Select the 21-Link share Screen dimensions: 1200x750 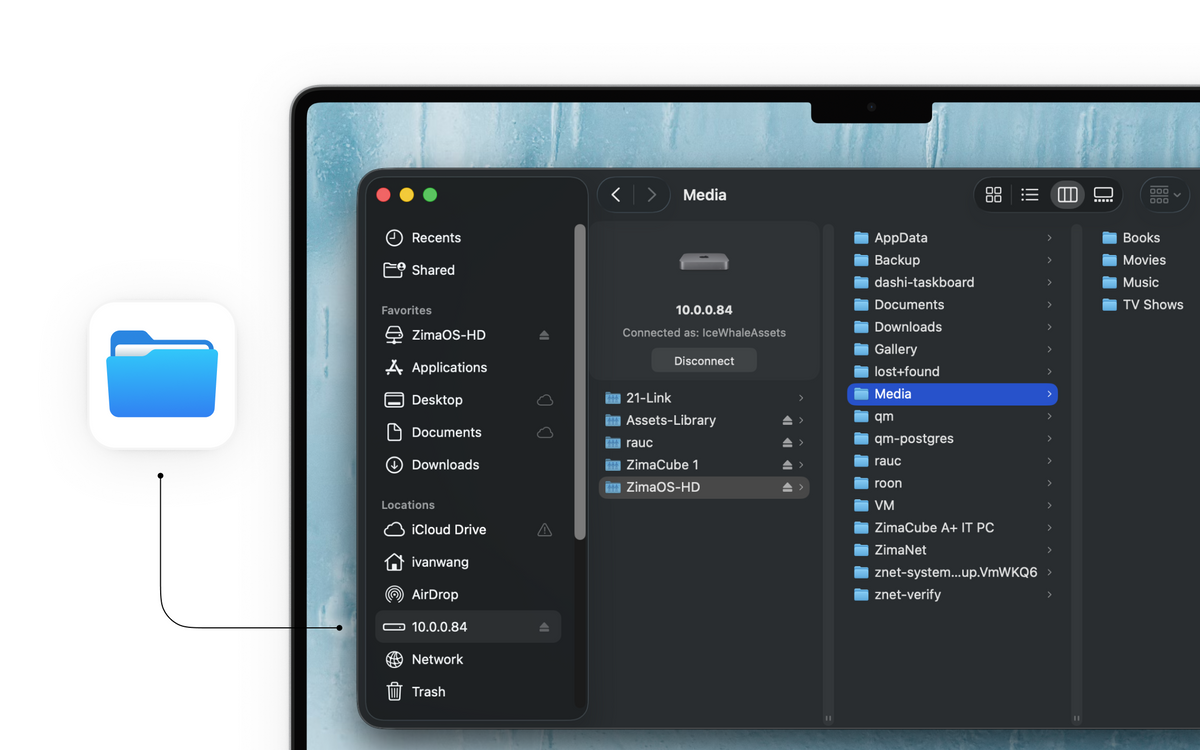[x=704, y=398]
